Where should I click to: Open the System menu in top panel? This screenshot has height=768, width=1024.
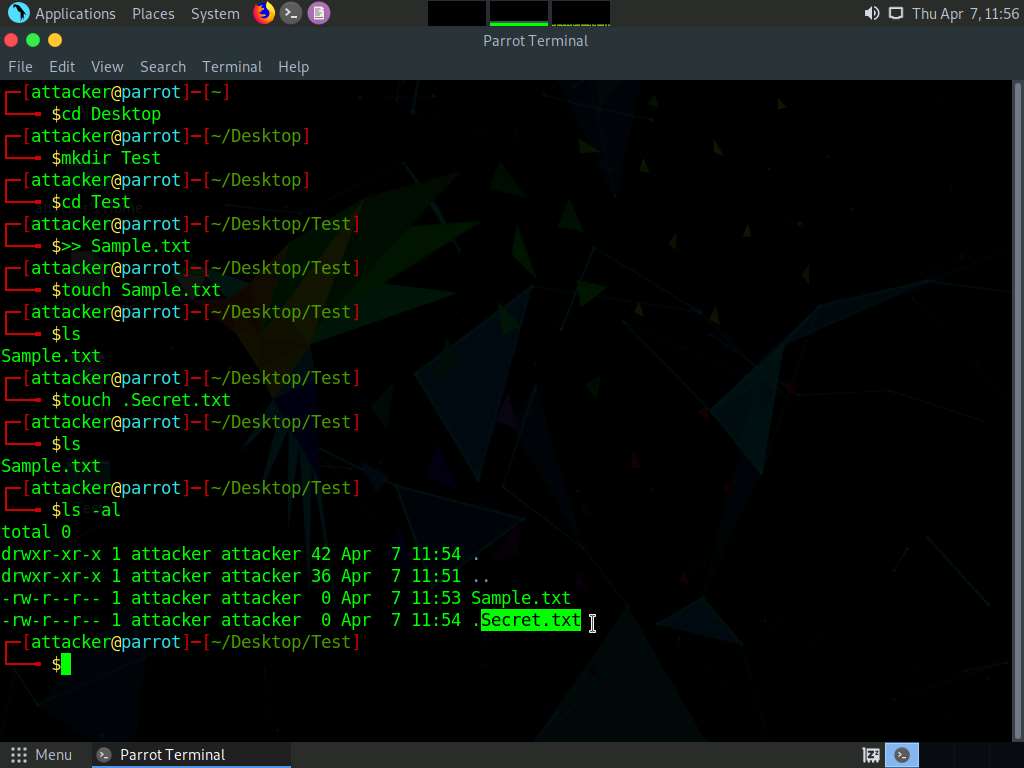pos(215,13)
